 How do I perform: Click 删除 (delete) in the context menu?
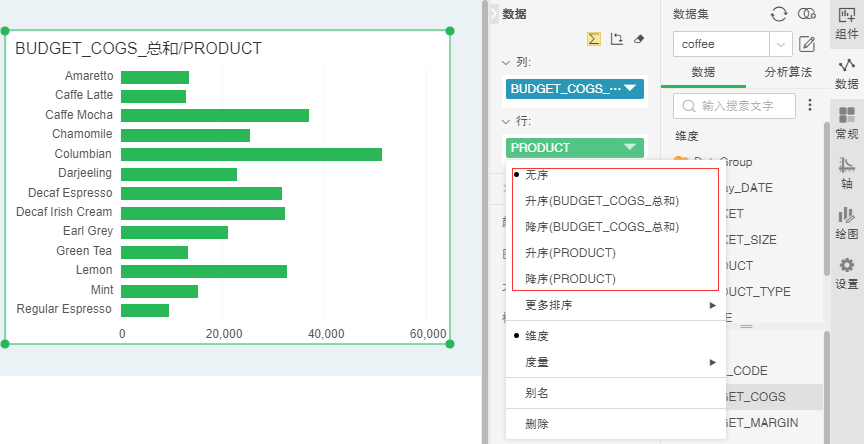[x=537, y=424]
